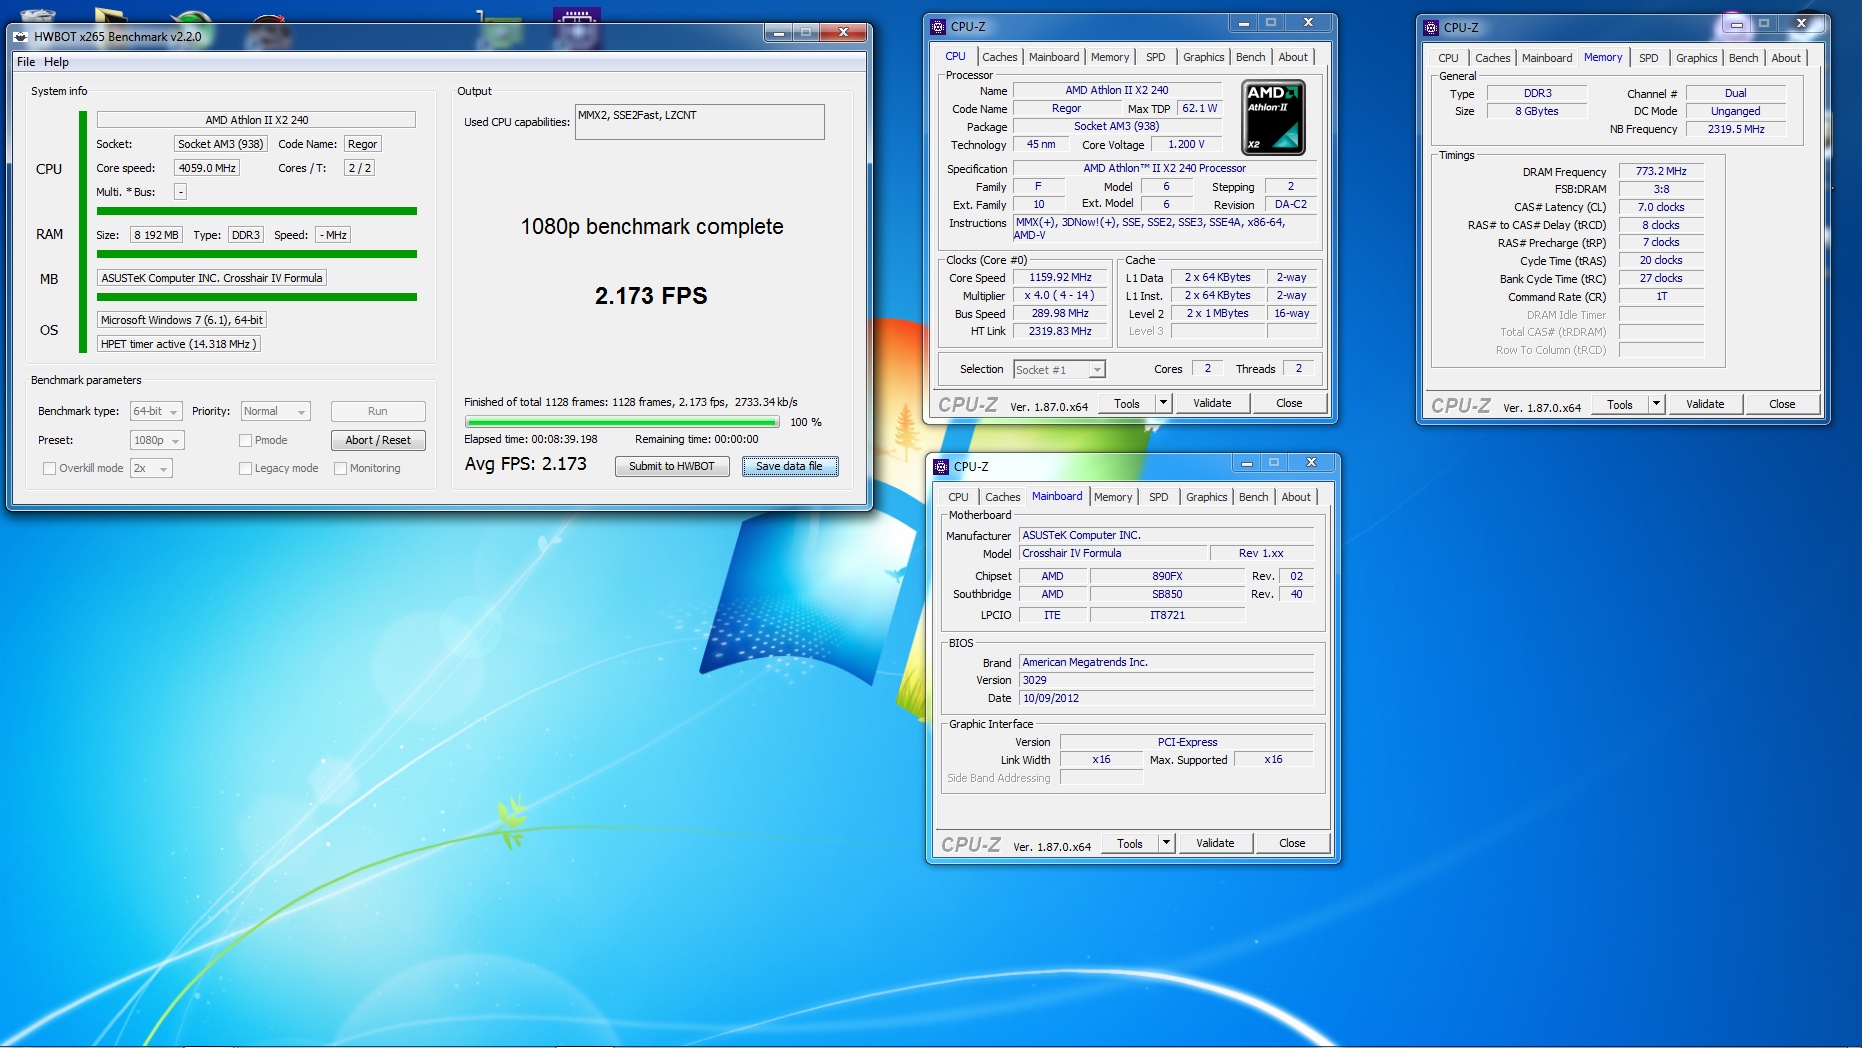Select Graphics tab in CPU-Z memory window
The image size is (1862, 1048).
pos(1697,59)
